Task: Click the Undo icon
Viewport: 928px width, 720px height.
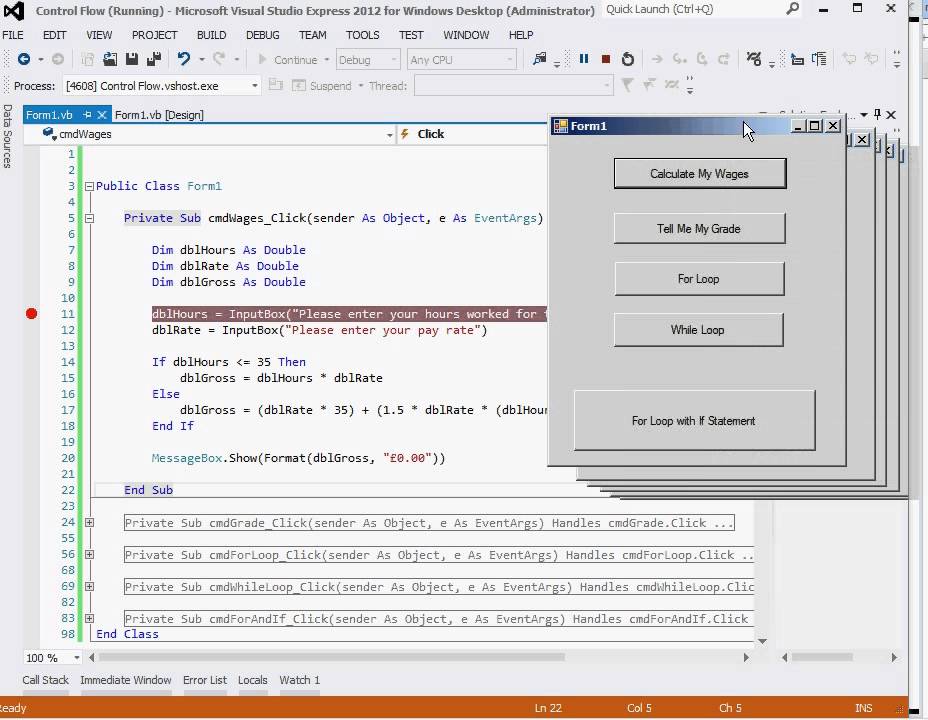Action: pos(184,59)
